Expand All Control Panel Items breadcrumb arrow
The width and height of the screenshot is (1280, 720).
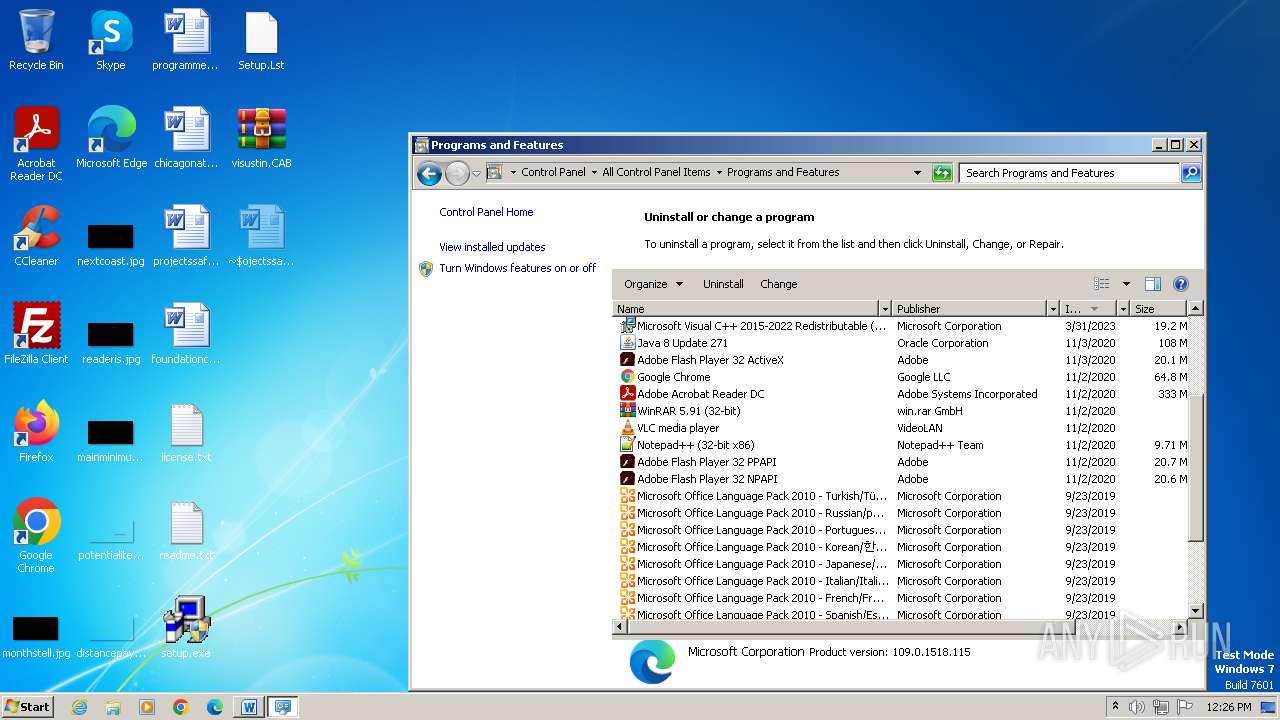(719, 173)
